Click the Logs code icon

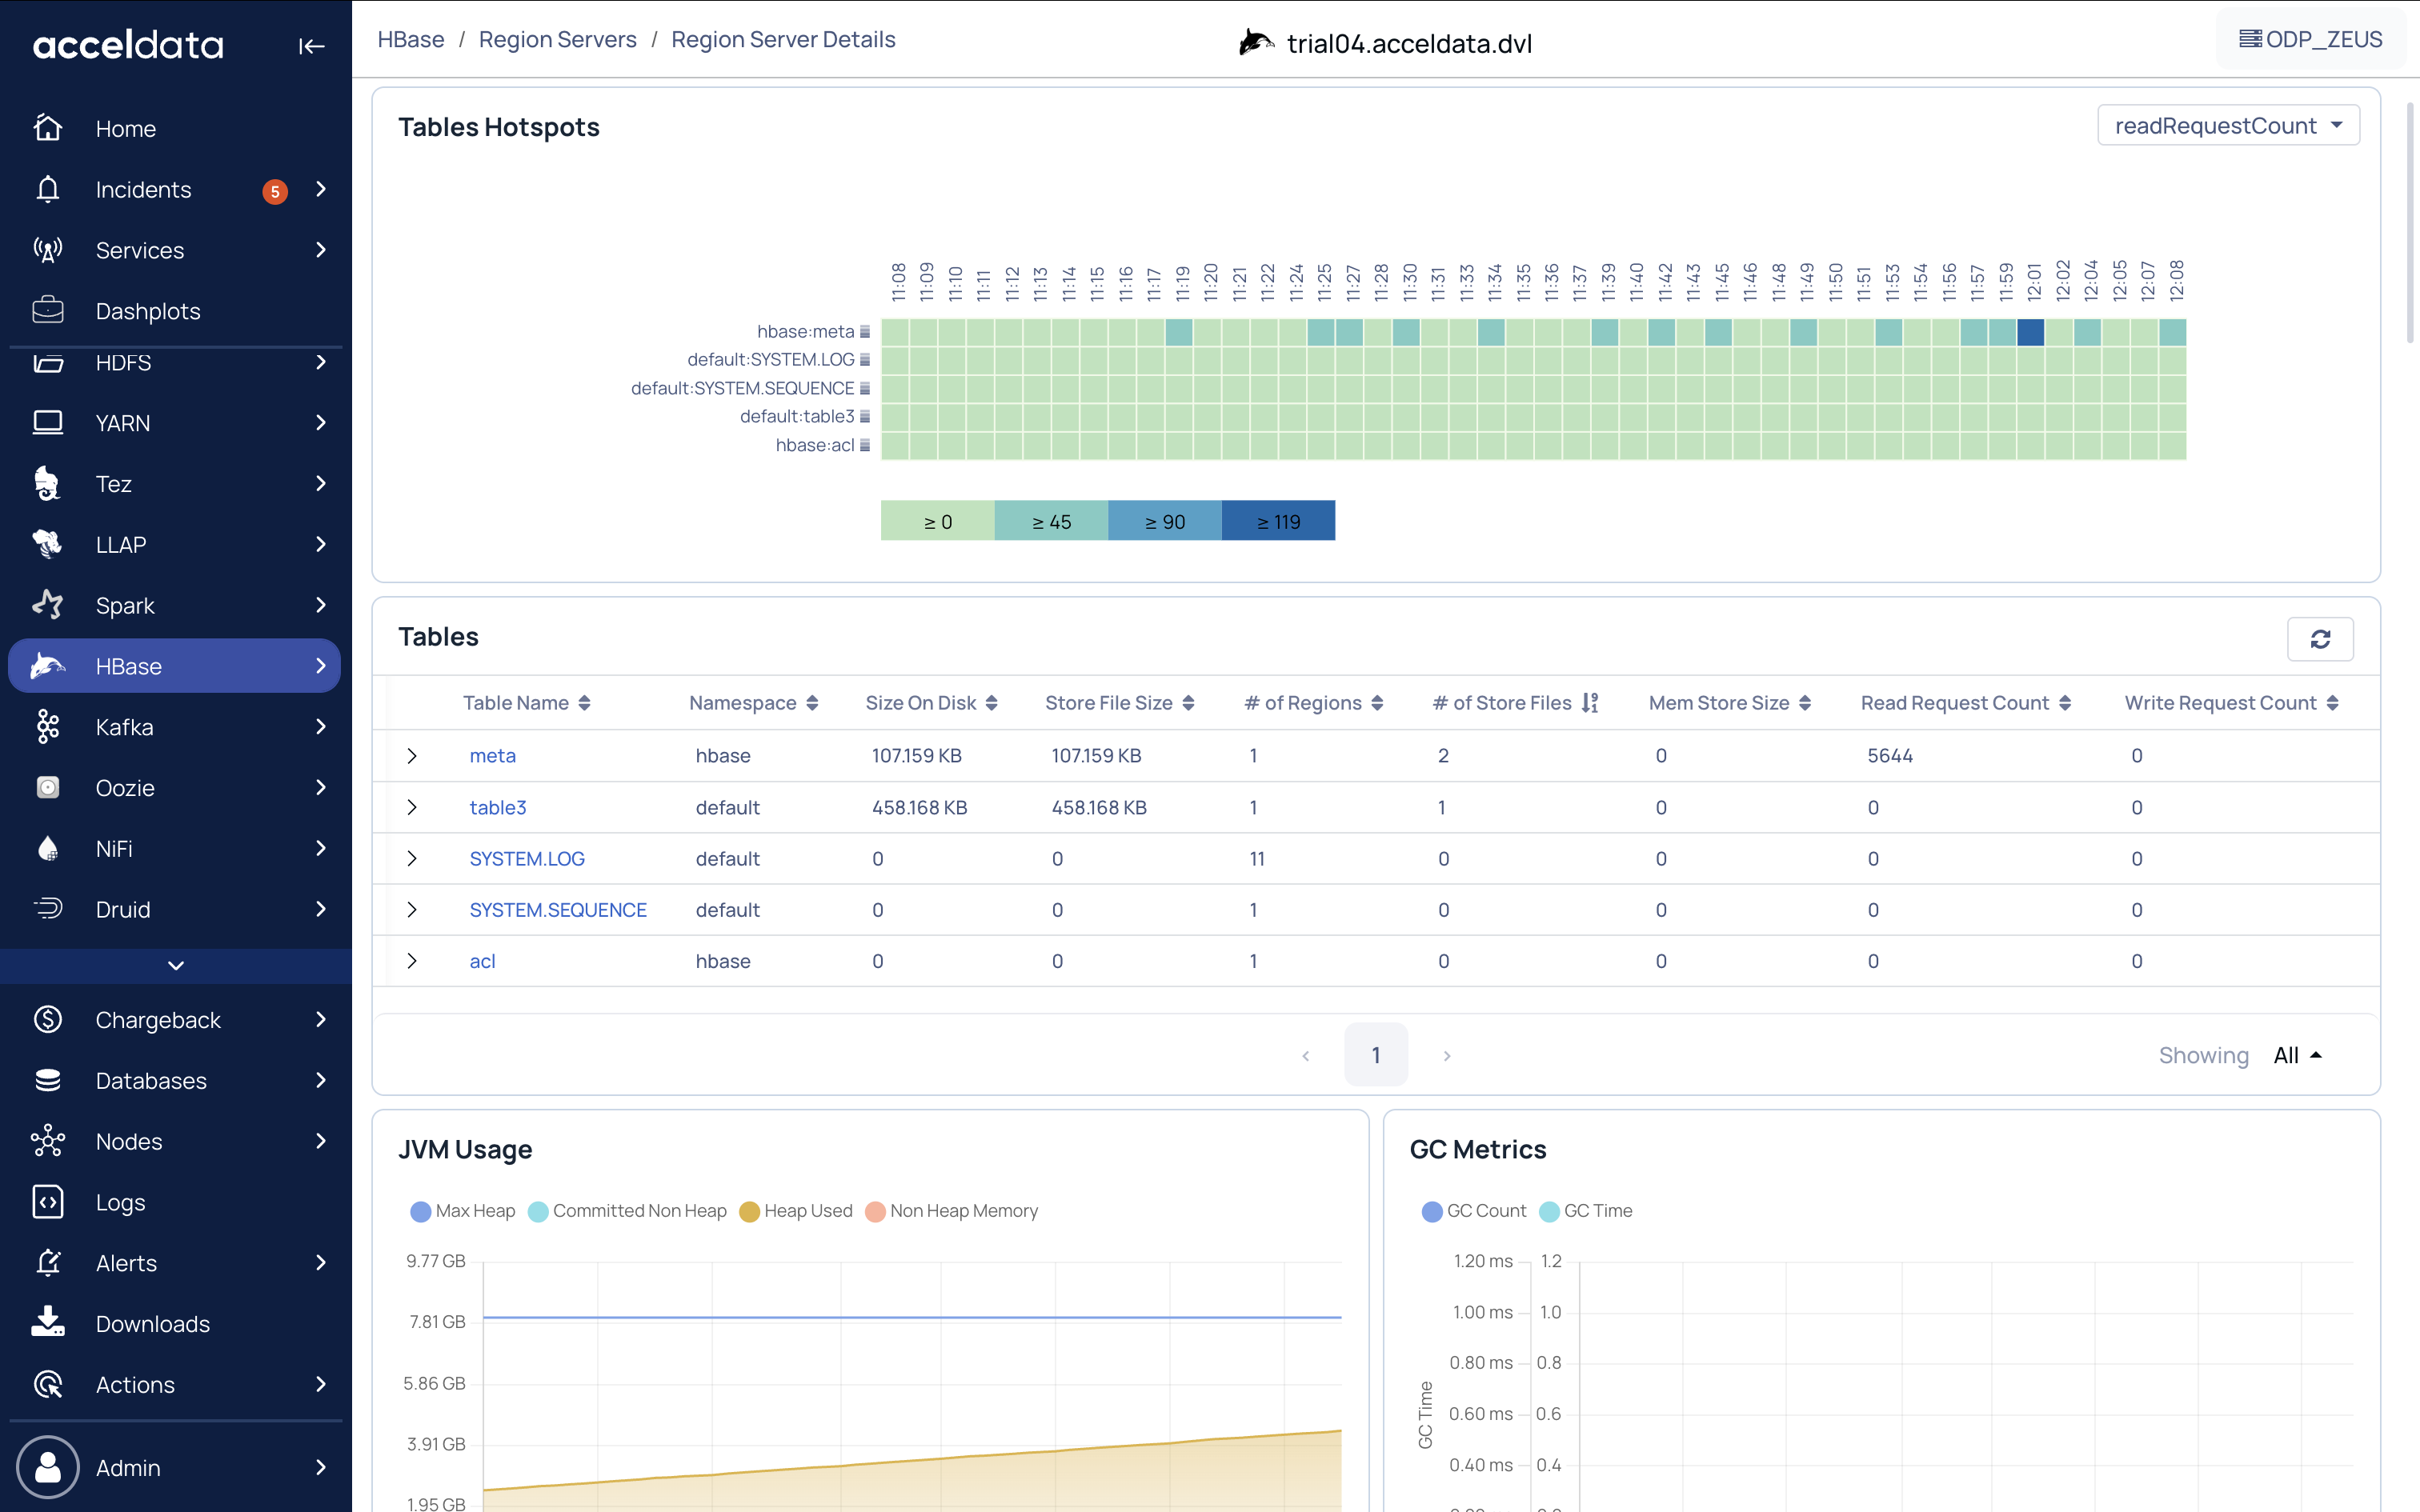coord(48,1202)
